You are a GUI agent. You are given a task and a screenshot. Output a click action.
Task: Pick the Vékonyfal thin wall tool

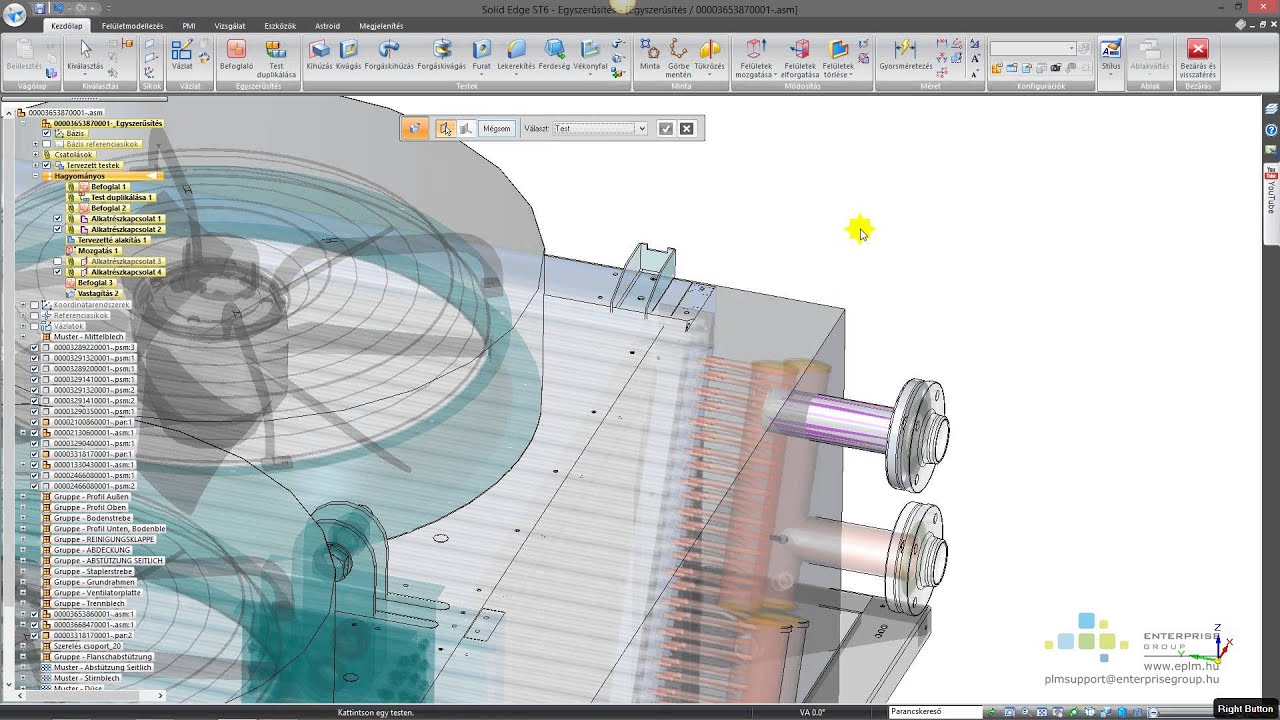click(x=590, y=55)
